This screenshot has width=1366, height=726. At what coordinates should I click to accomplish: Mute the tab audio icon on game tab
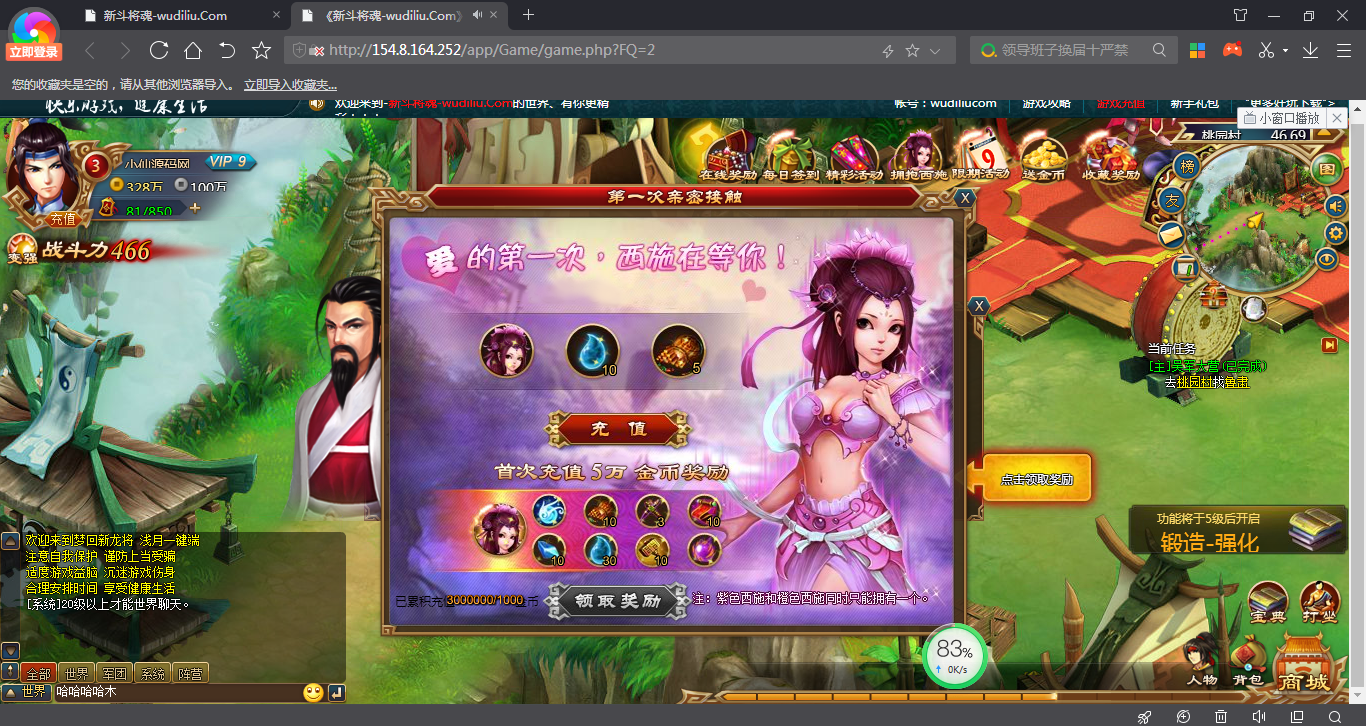(479, 15)
